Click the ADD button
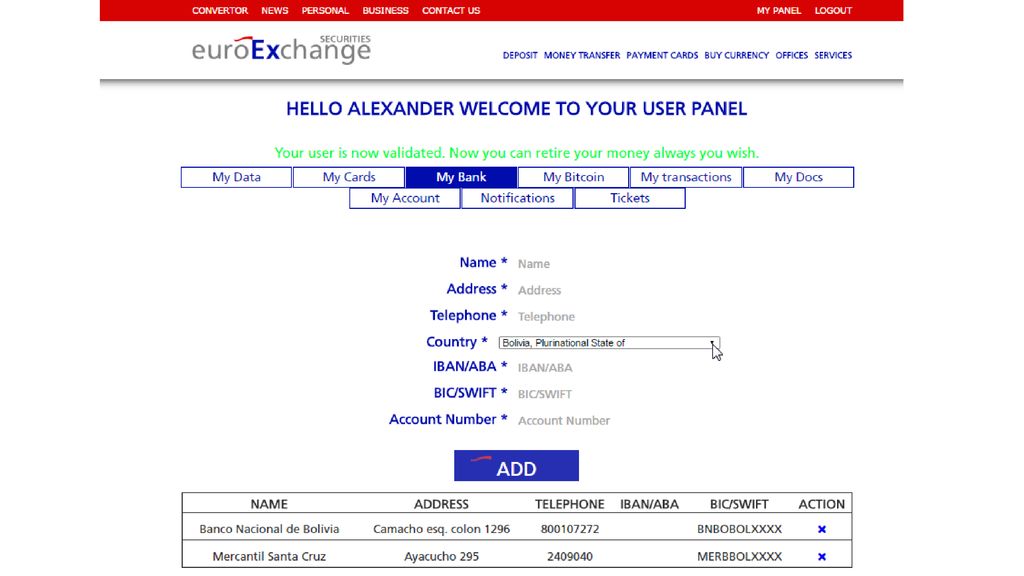The width and height of the screenshot is (1024, 576). coord(516,466)
